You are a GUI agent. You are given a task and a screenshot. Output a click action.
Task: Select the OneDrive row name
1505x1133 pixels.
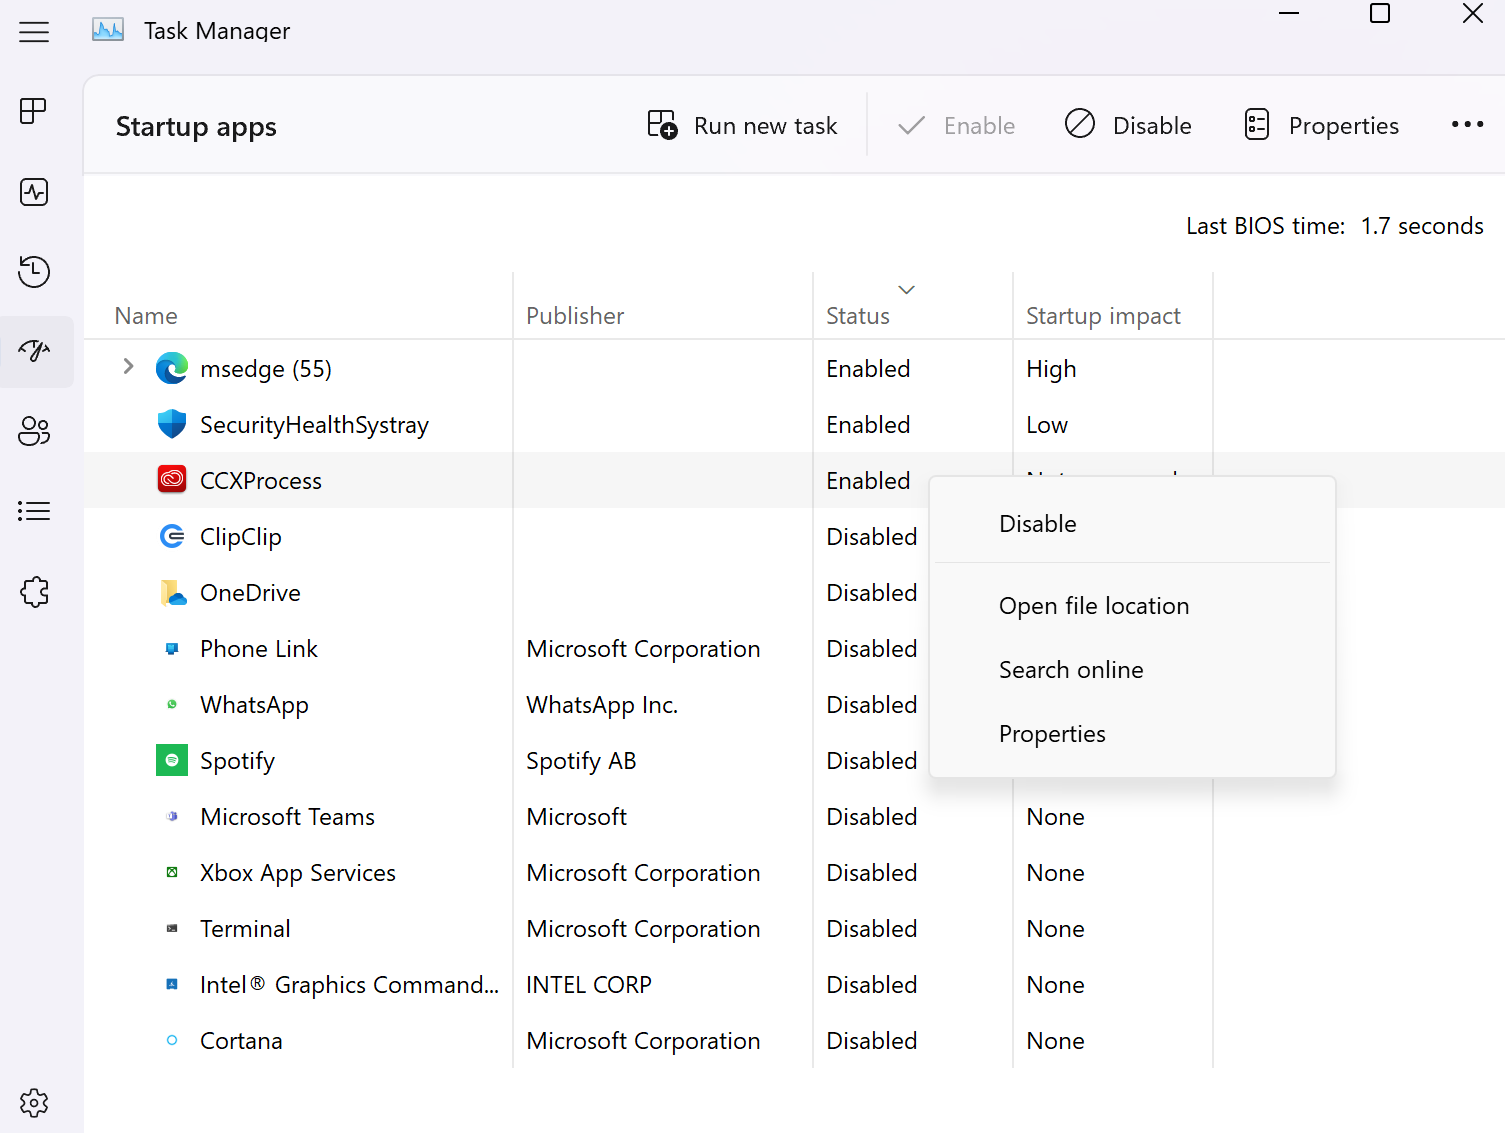click(x=250, y=593)
